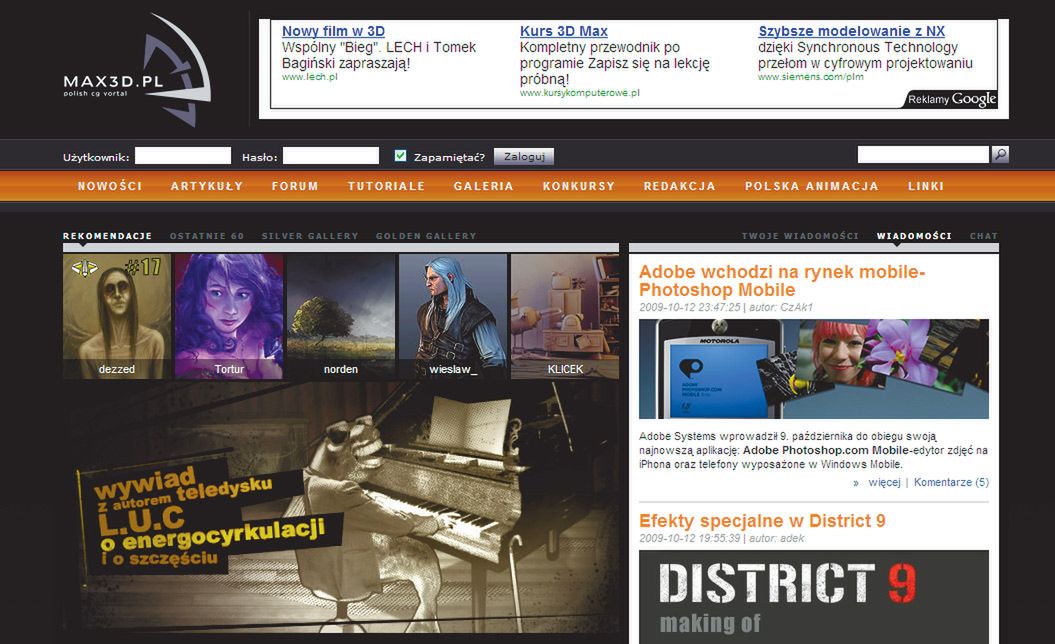Screen dimensions: 1055x644
Task: Toggle the Zapamiętać checkbox
Action: (400, 156)
